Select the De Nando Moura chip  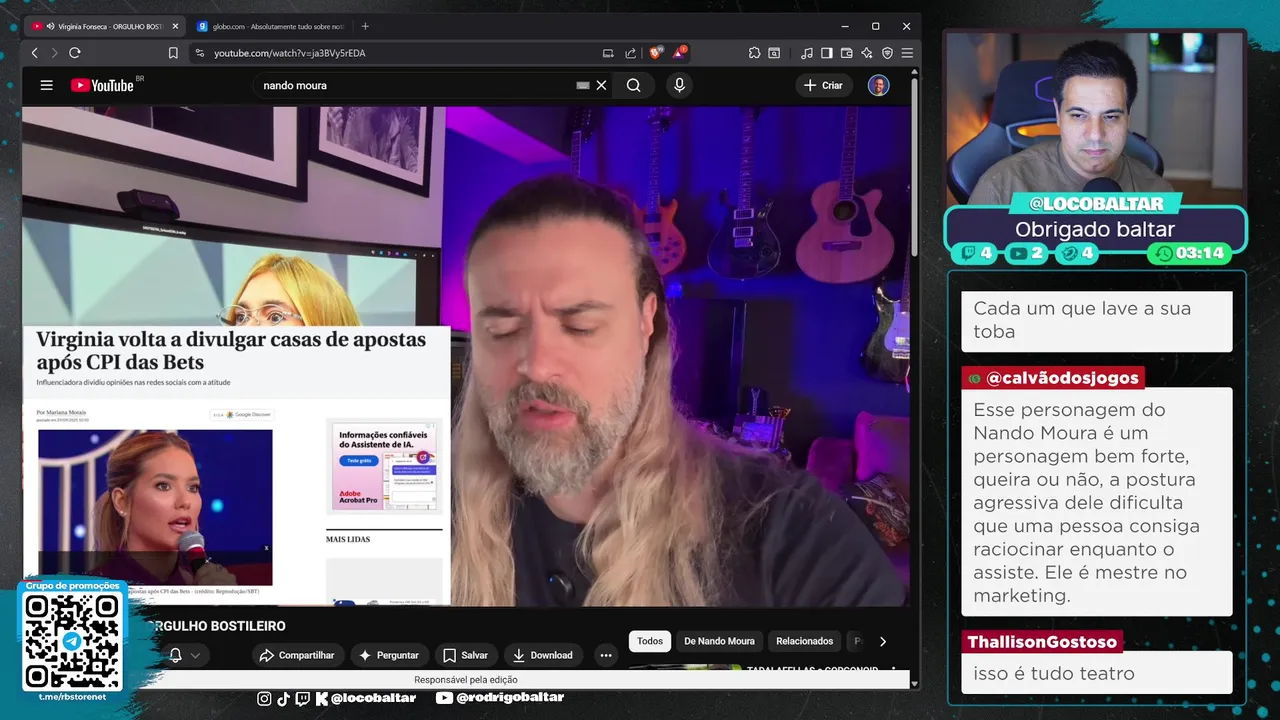(x=719, y=641)
